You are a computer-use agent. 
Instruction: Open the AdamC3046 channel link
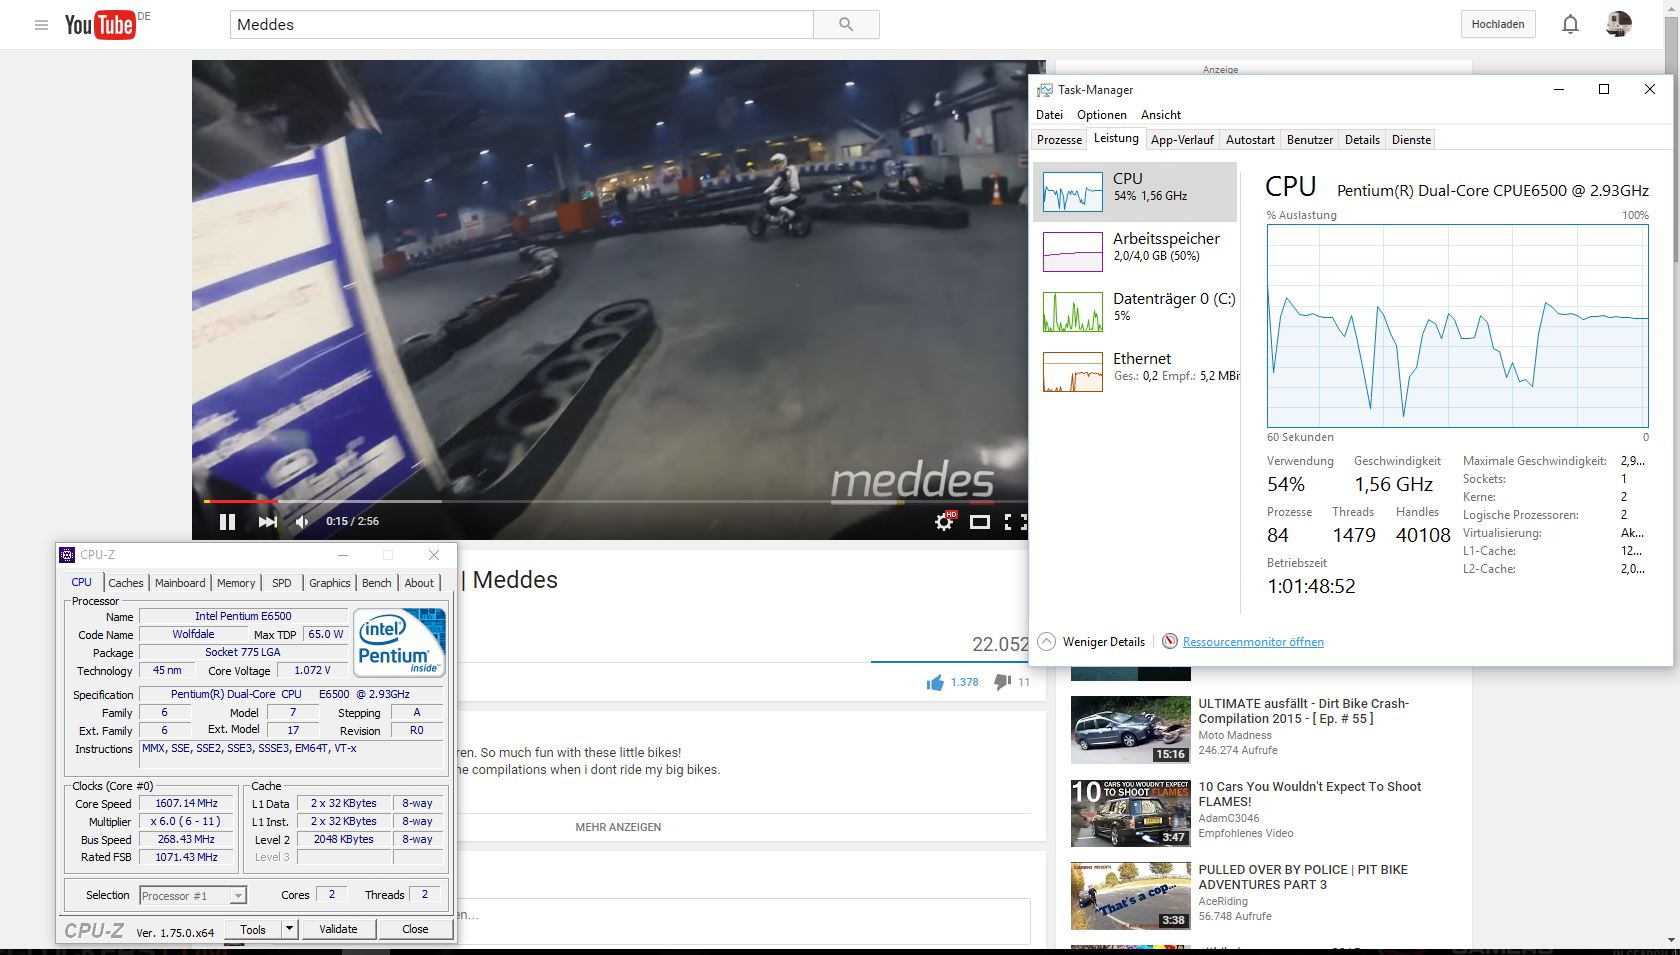pyautogui.click(x=1229, y=818)
